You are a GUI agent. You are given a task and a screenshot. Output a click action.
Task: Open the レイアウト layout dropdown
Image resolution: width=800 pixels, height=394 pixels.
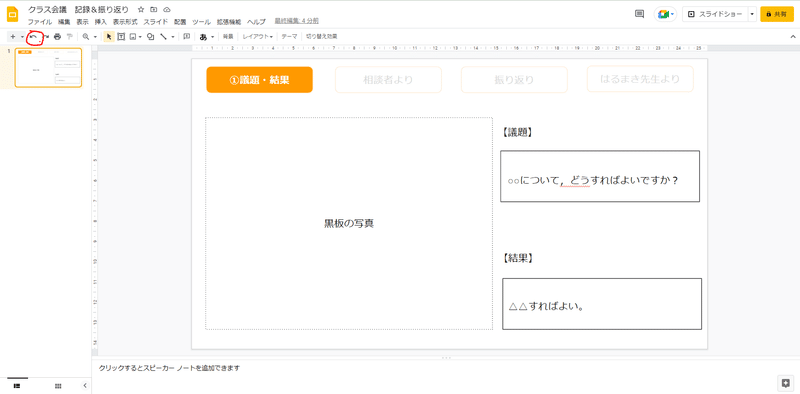(257, 37)
